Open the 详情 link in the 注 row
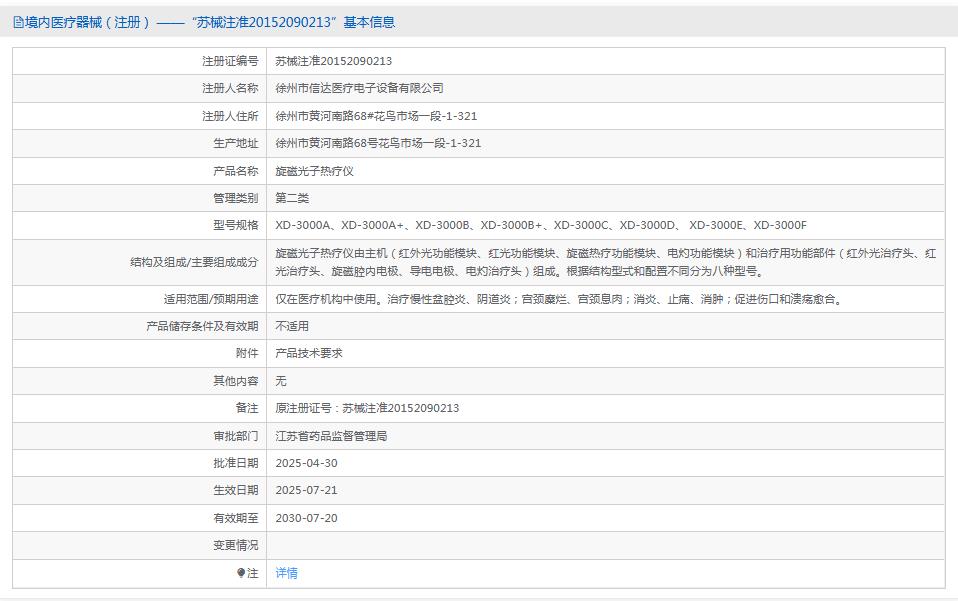The image size is (958, 601). tap(288, 573)
